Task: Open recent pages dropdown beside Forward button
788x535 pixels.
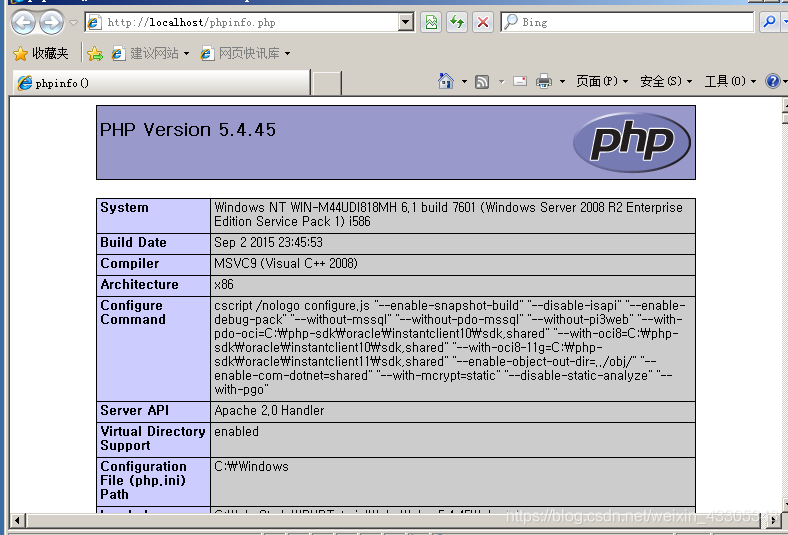Action: pyautogui.click(x=73, y=23)
